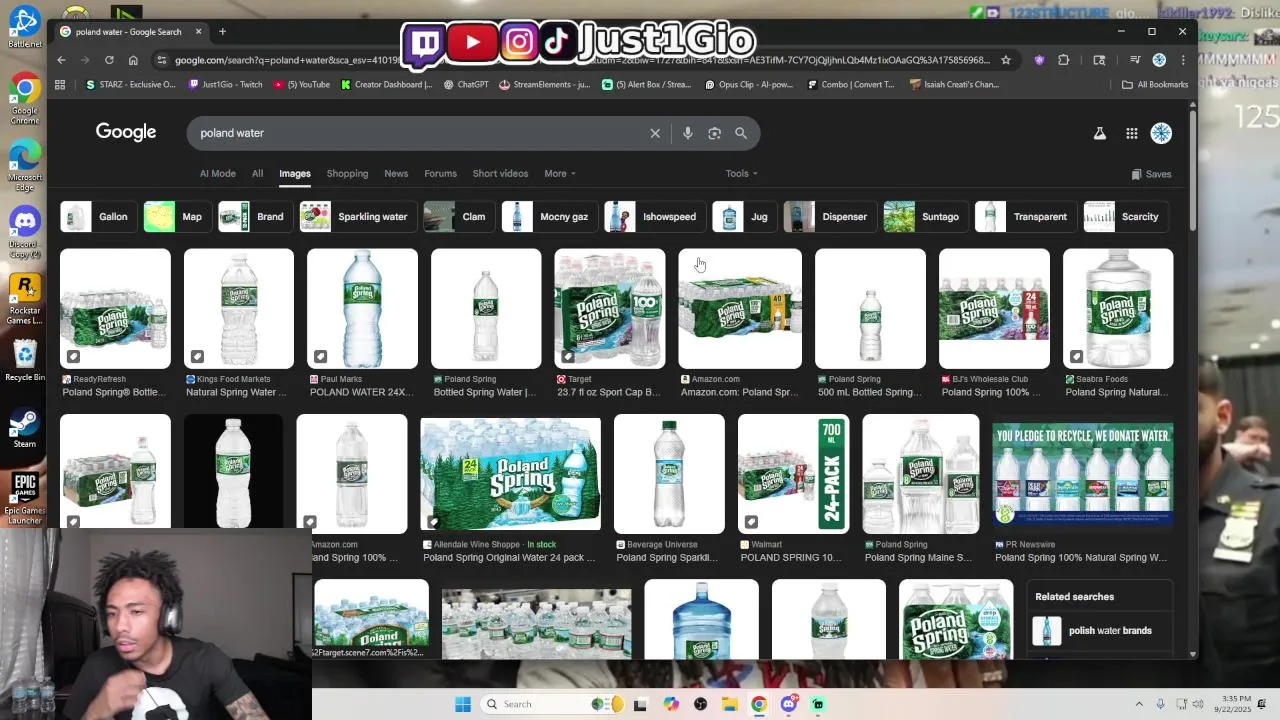The width and height of the screenshot is (1280, 720).
Task: Launch Copilot from the taskbar
Action: [671, 704]
